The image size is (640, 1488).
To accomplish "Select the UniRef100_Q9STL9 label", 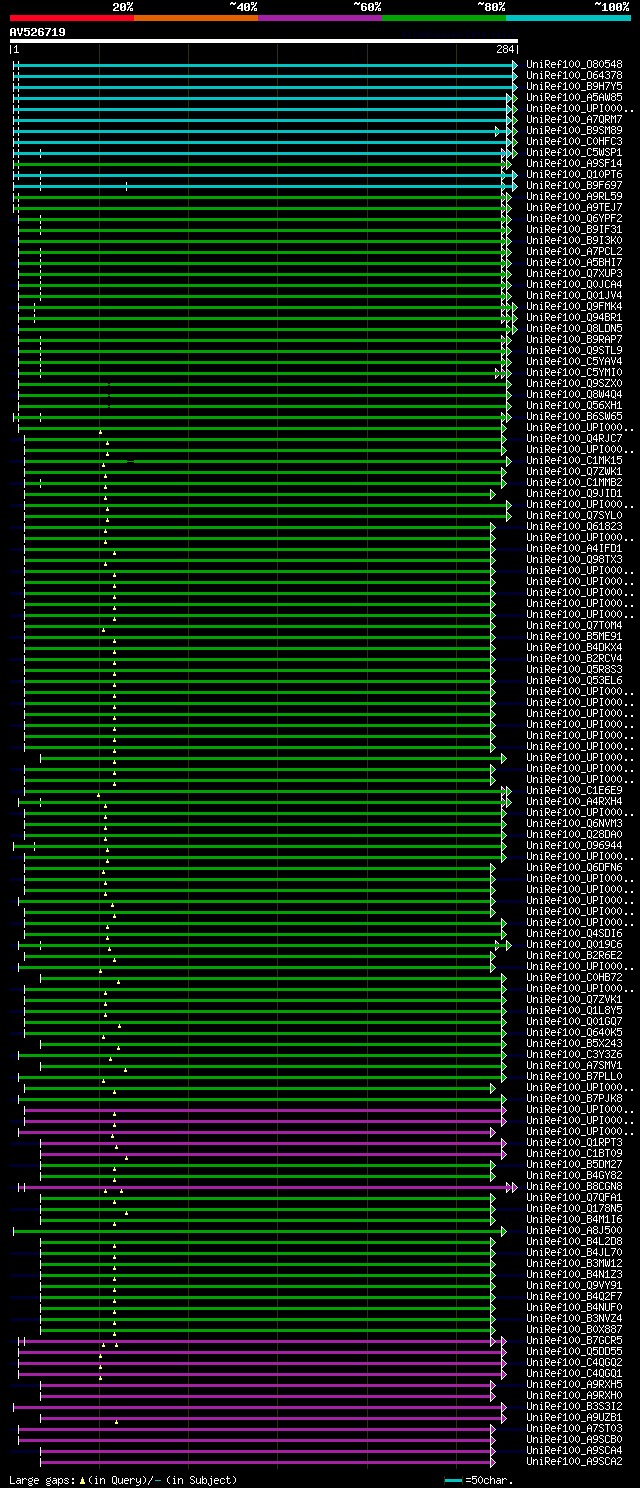I will point(574,351).
